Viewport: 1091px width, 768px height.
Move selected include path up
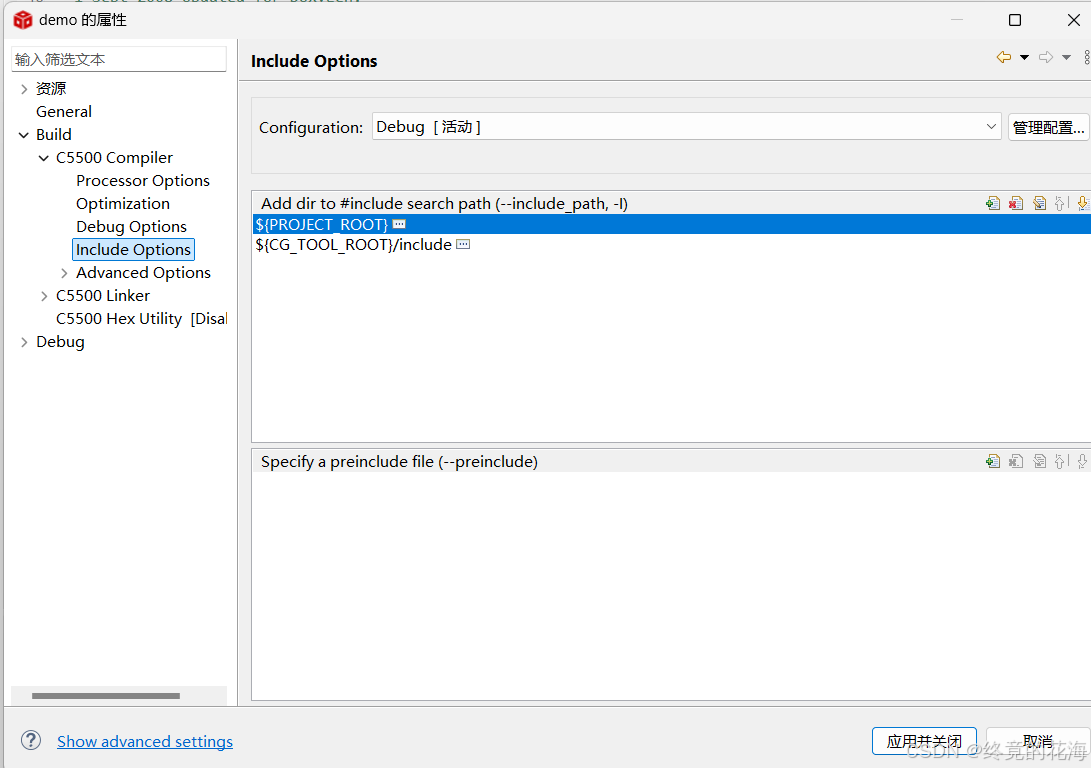point(1060,203)
